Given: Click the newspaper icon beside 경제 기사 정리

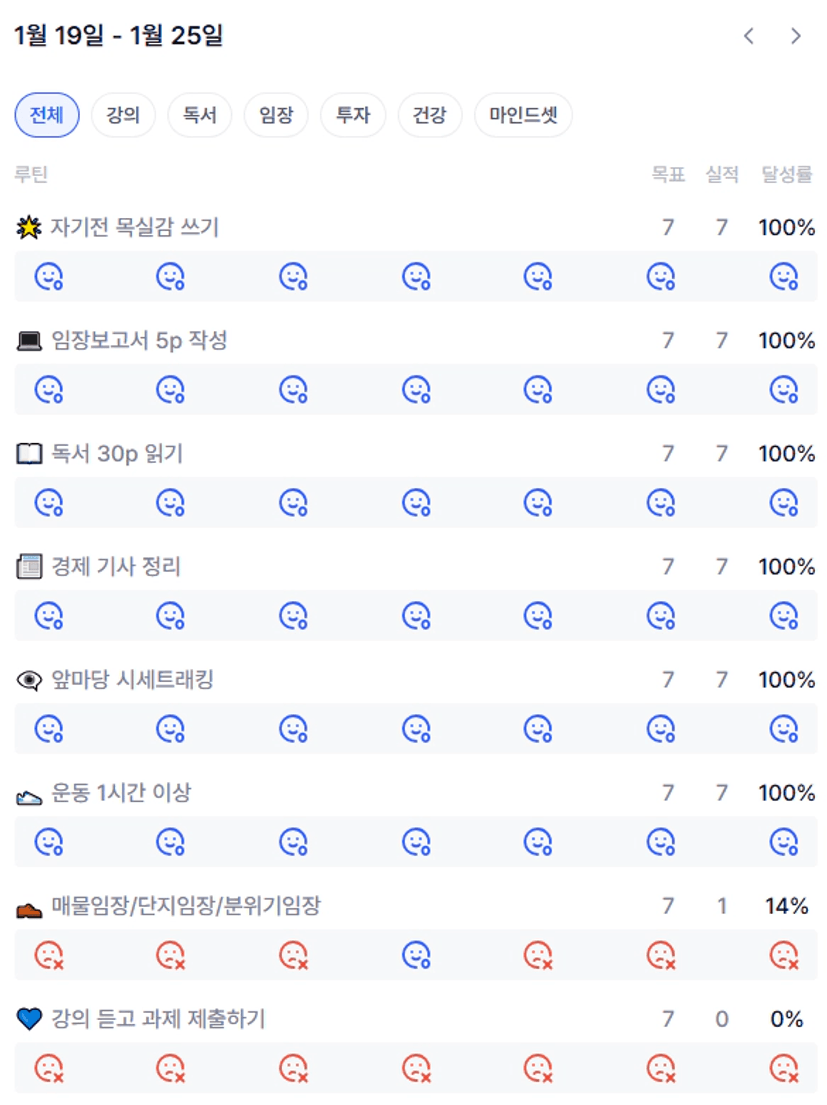Looking at the screenshot, I should [29, 567].
